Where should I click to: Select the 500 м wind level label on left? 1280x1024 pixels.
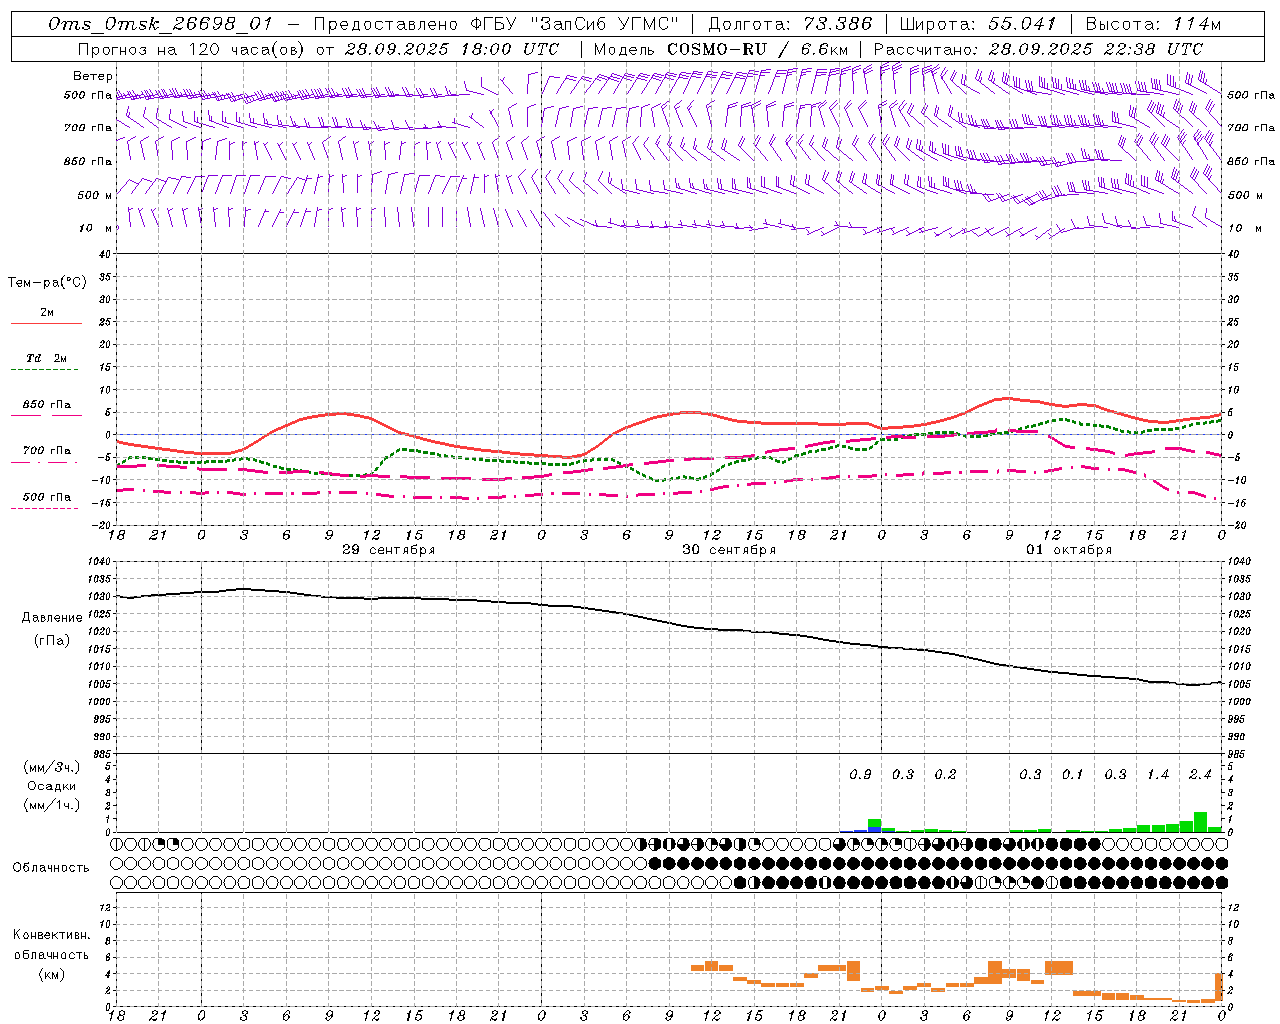(95, 195)
